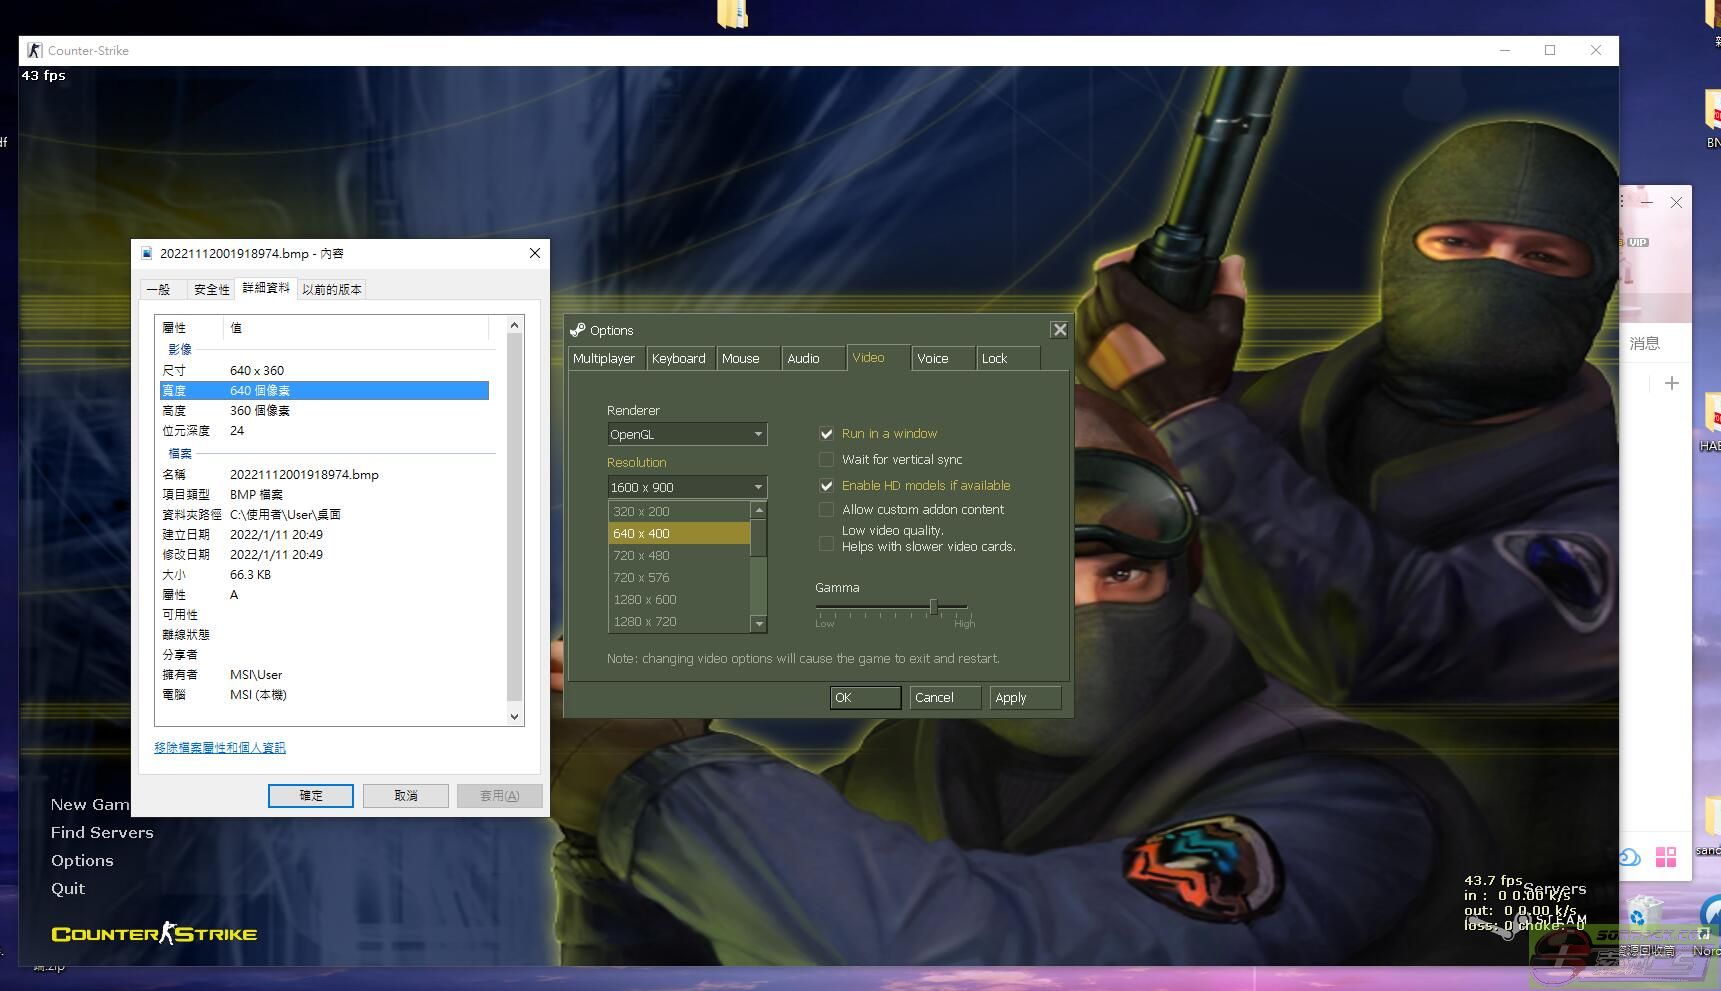Choose the 1280 x 600 resolution
Screen dimensions: 1721x991
coord(679,599)
